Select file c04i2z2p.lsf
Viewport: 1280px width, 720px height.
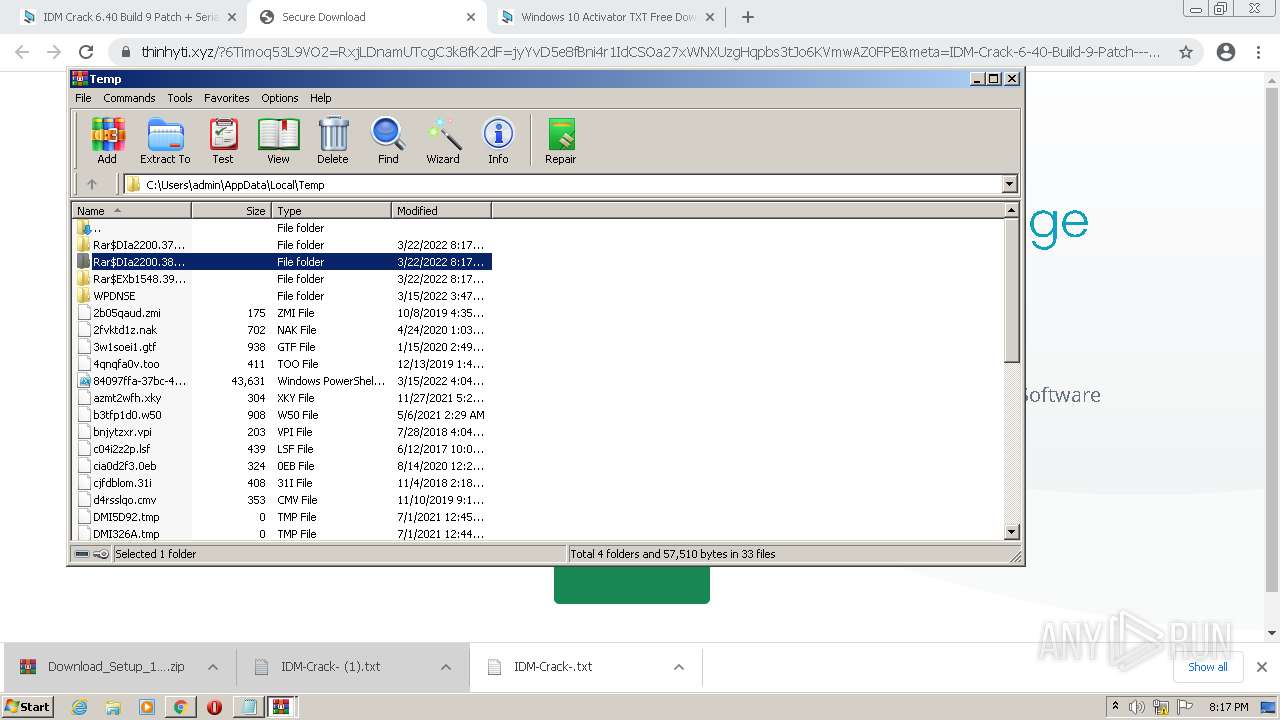click(x=282, y=449)
